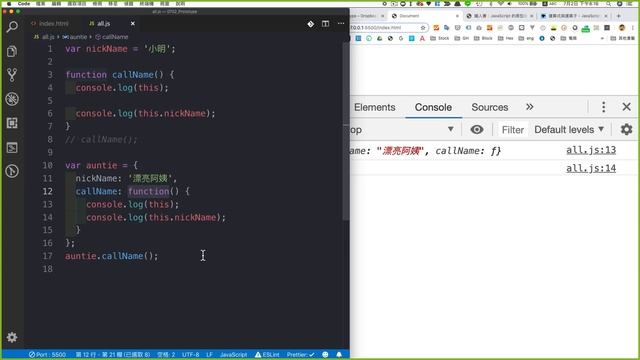Close the DevTools panel

pyautogui.click(x=627, y=107)
